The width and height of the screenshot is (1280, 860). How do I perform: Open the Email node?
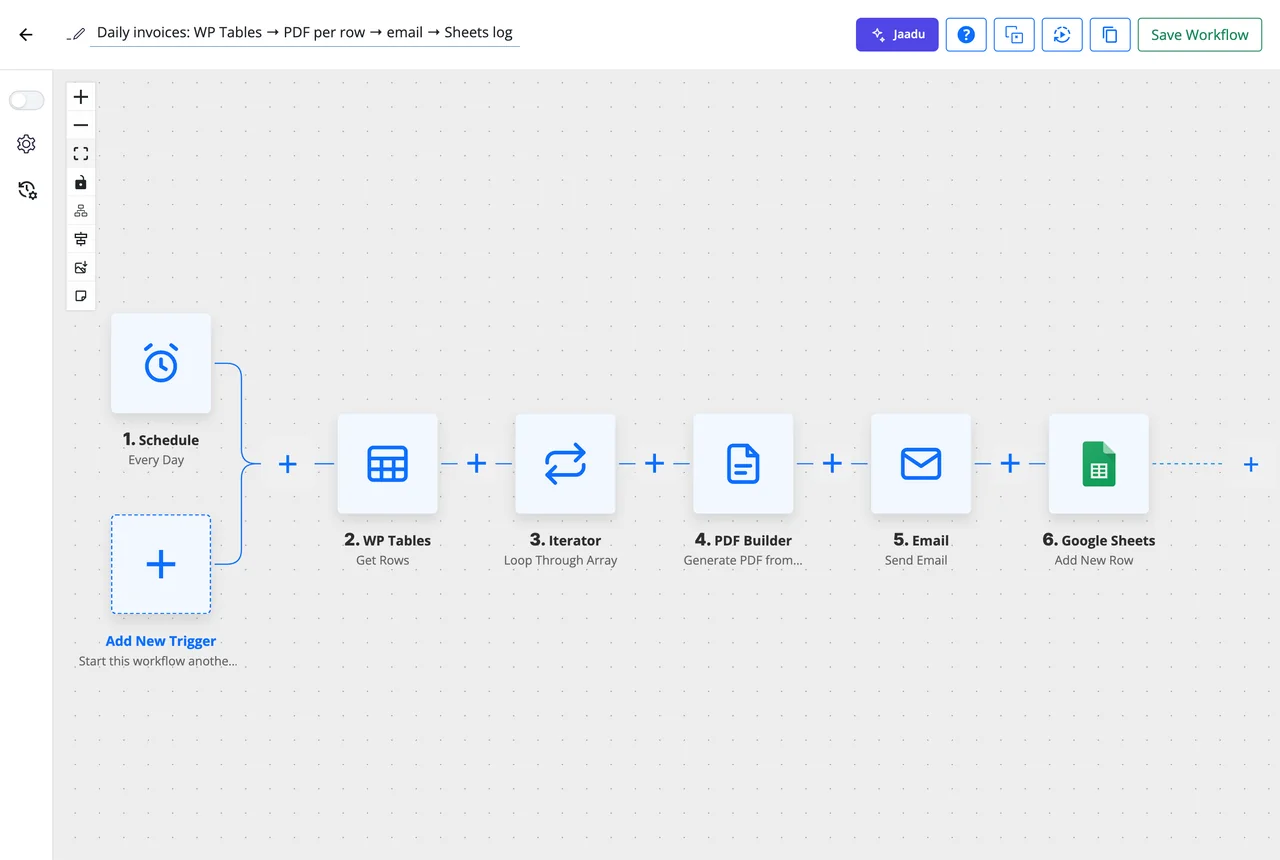[921, 464]
